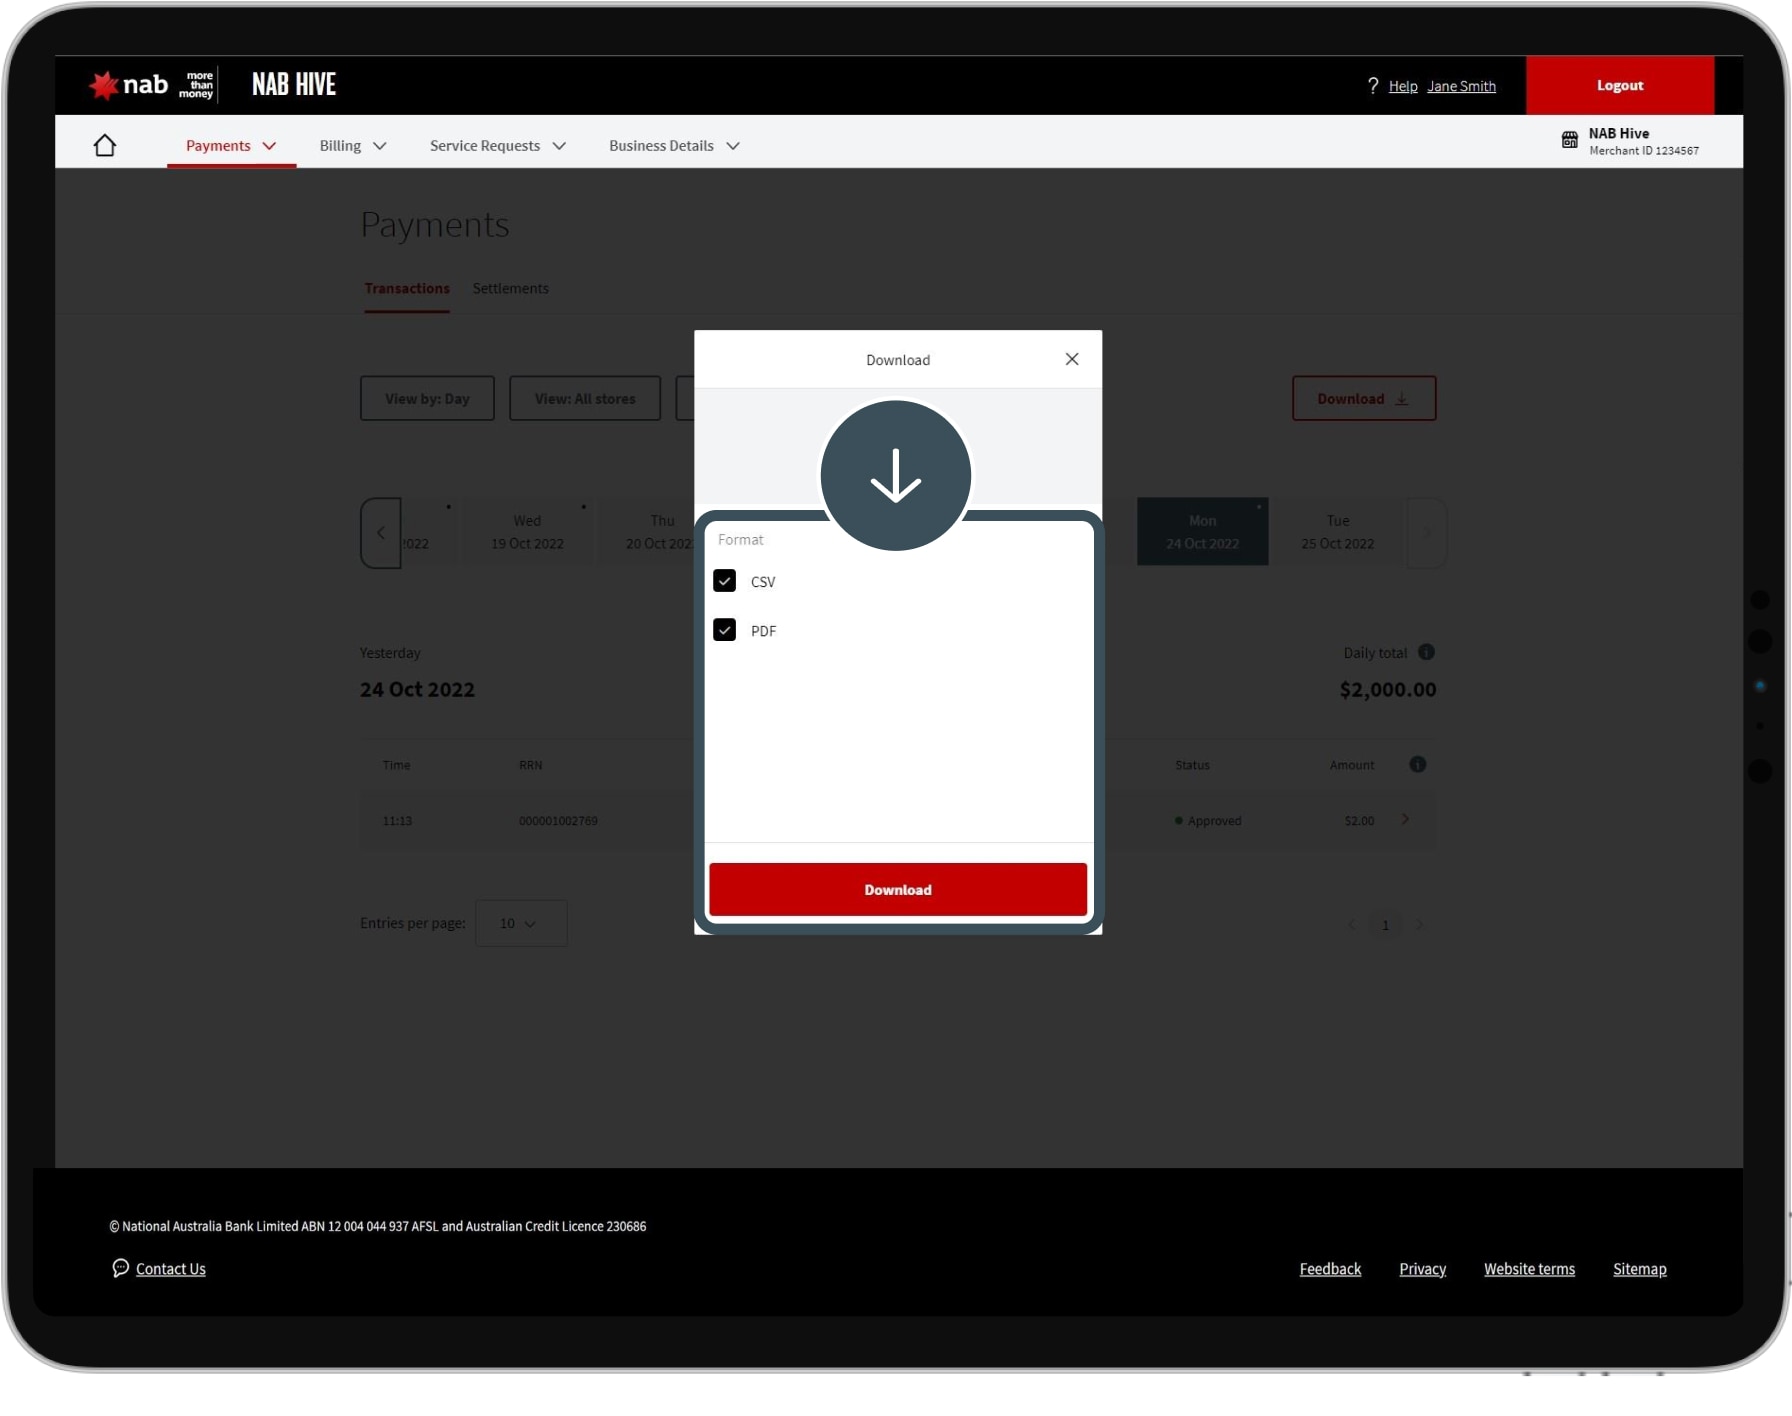Open the Entries per page dropdown
Image resolution: width=1792 pixels, height=1416 pixels.
(x=520, y=923)
